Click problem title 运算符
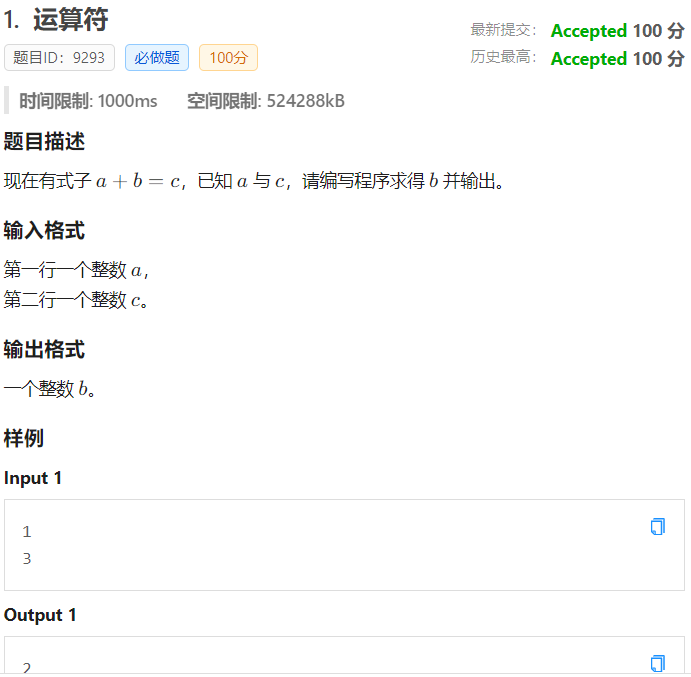The image size is (691, 677). click(x=71, y=20)
